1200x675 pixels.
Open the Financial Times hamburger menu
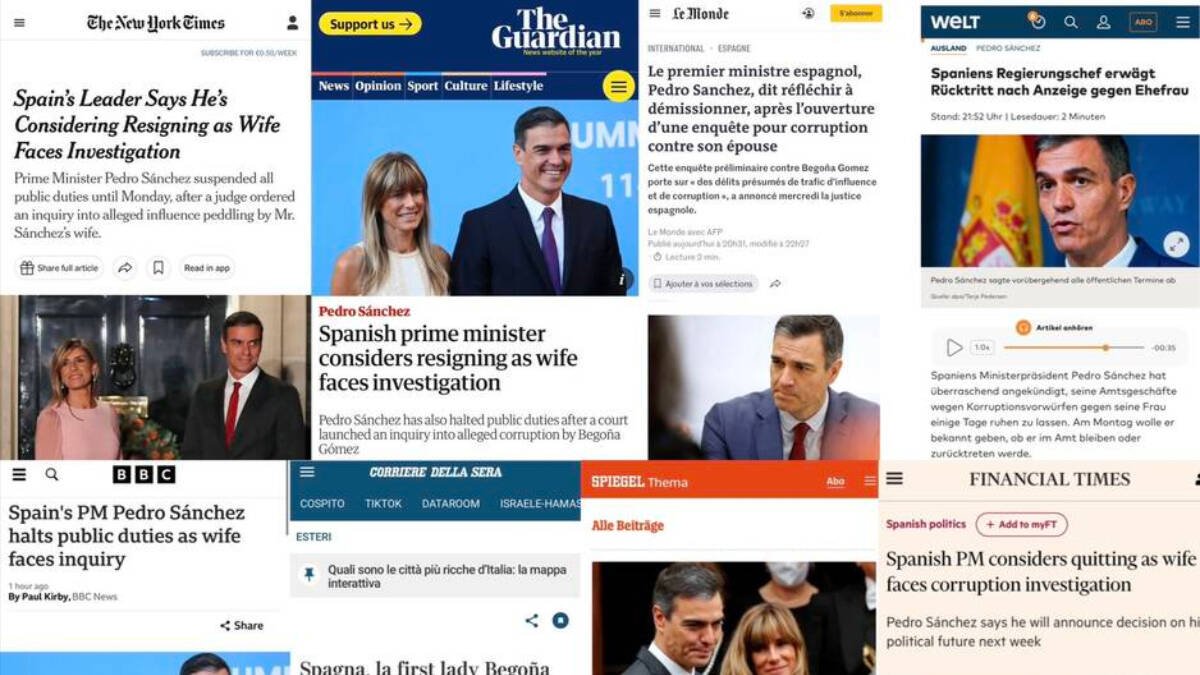[x=894, y=479]
